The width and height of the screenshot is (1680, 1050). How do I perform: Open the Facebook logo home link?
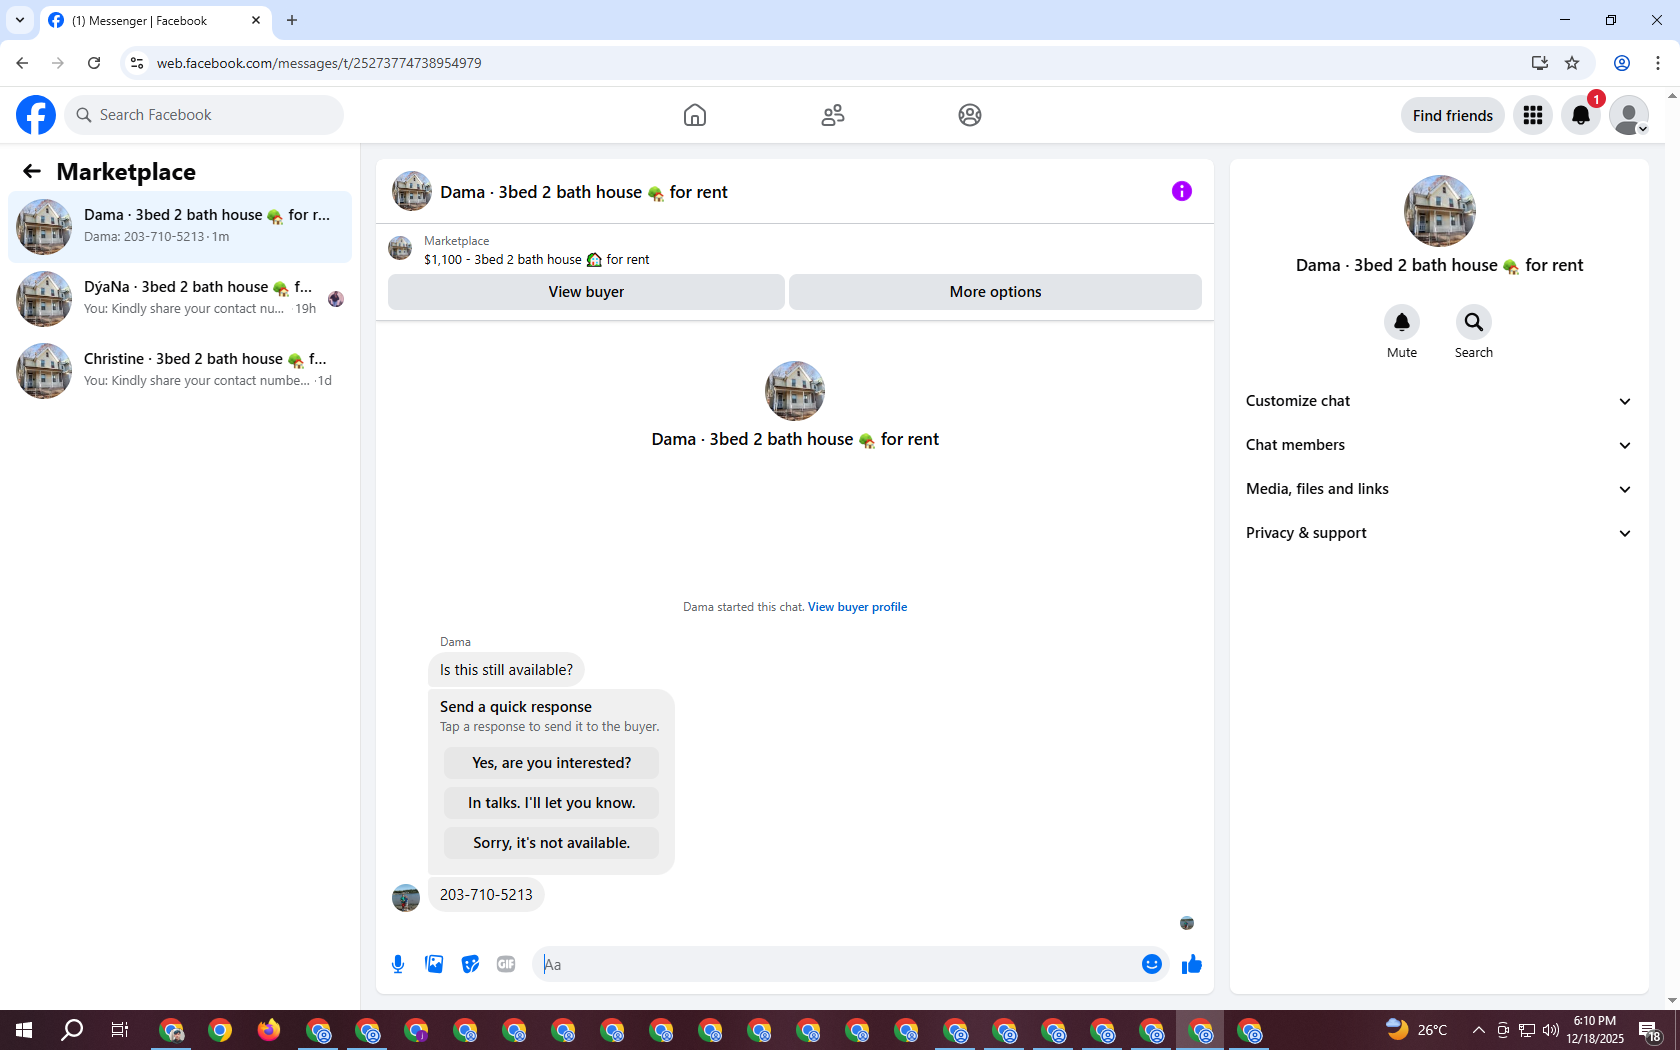point(36,115)
